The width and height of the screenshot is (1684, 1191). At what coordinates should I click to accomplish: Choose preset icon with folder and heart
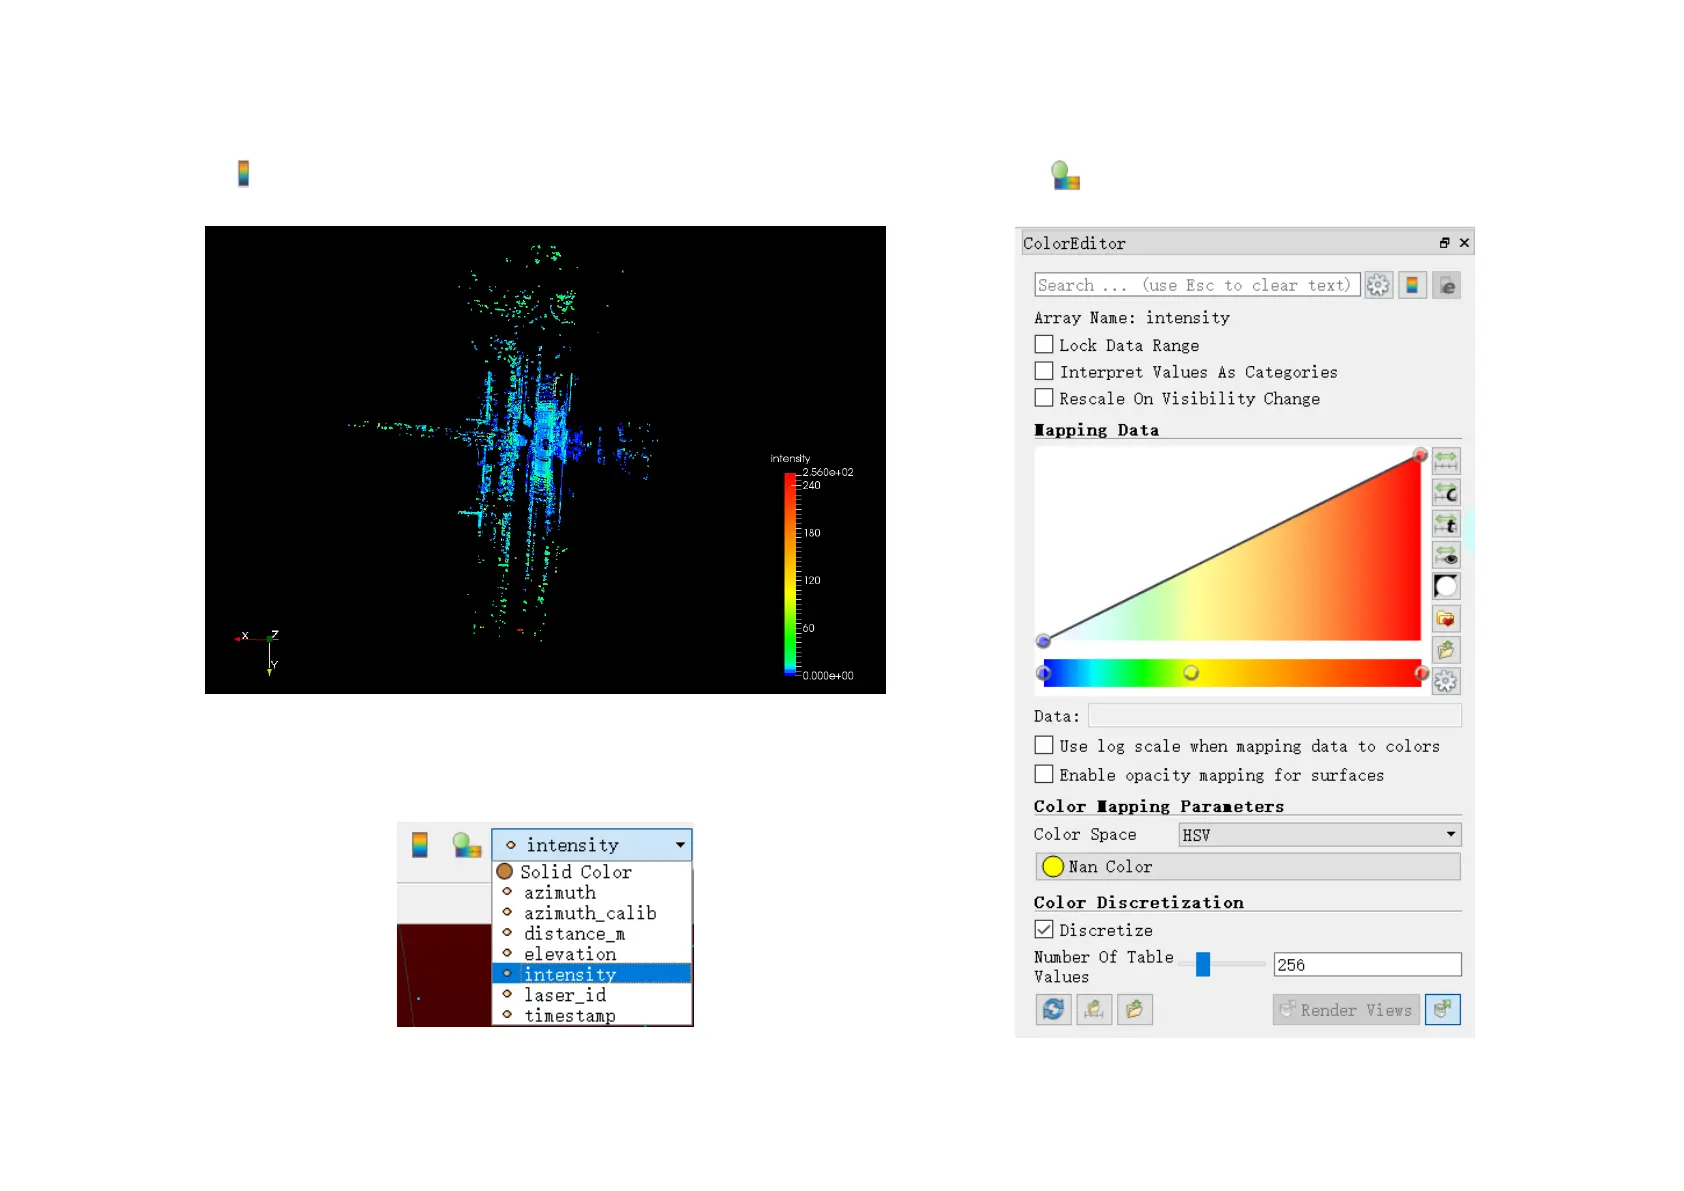1446,618
